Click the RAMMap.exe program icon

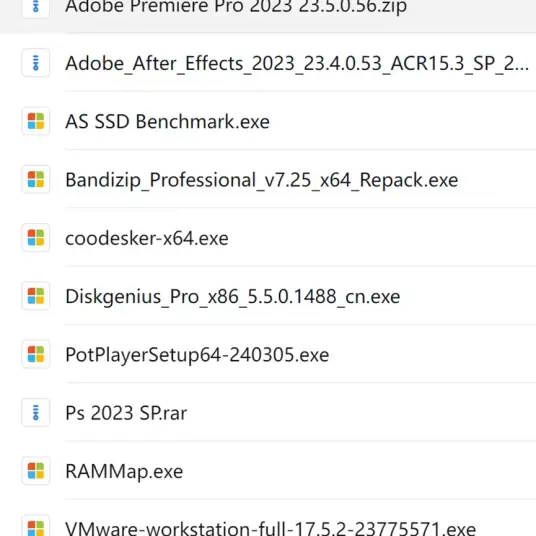[36, 471]
